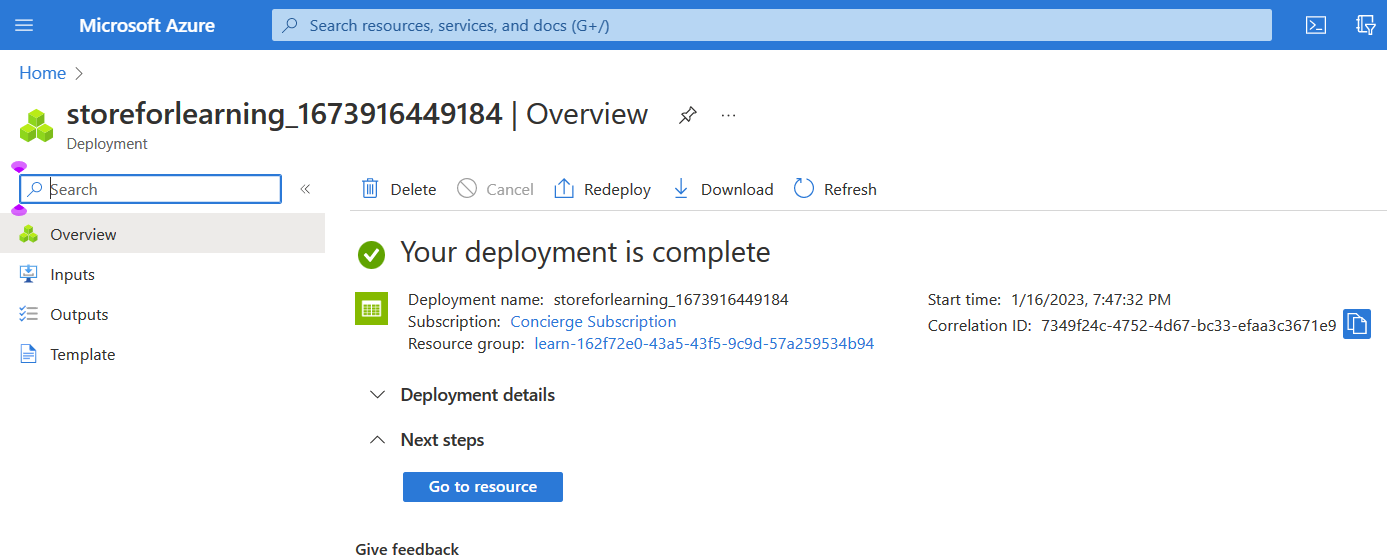Viewport: 1387px width, 560px height.
Task: Click the Redeploy upload icon
Action: [x=564, y=189]
